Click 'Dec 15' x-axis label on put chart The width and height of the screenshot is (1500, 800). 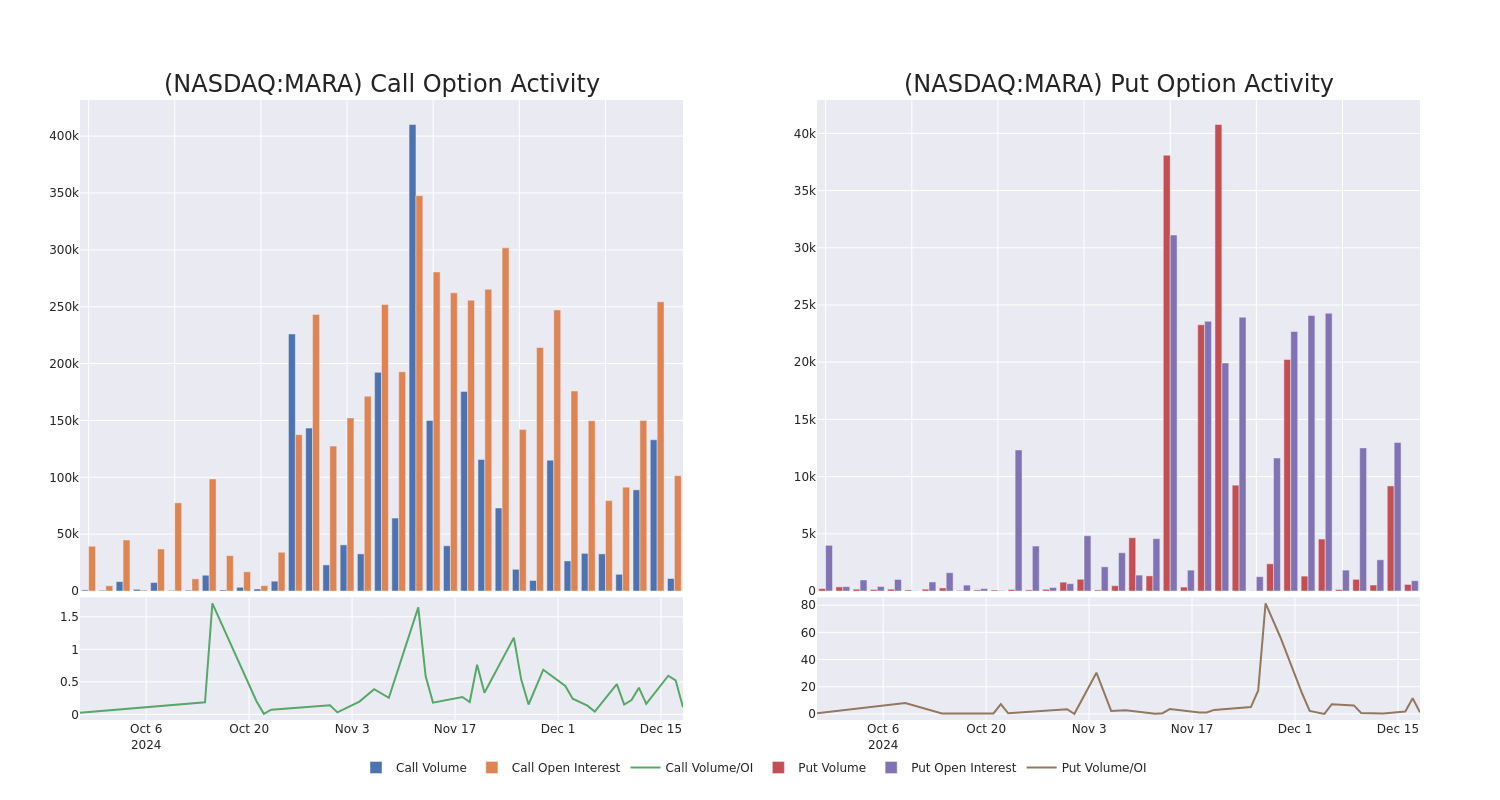(x=1398, y=729)
